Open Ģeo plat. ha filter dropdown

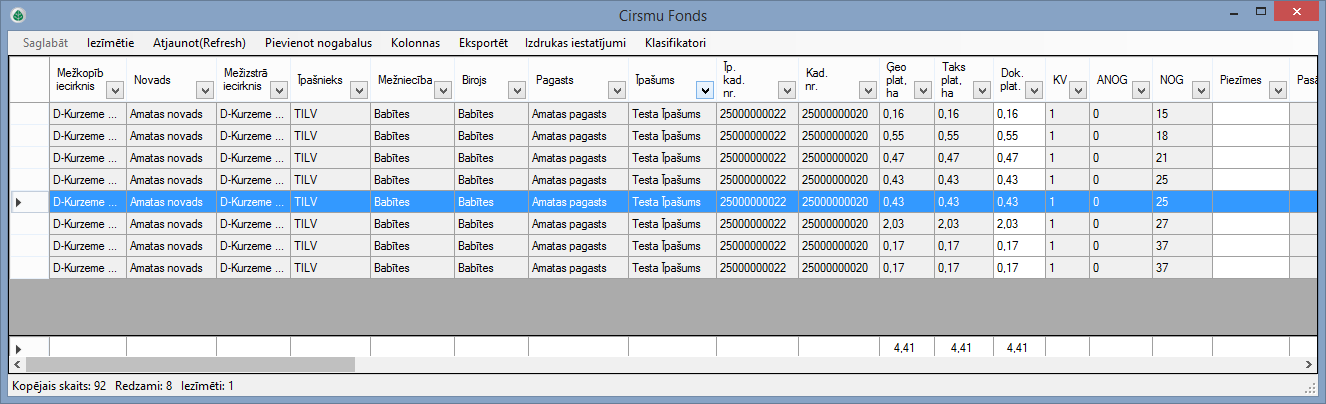tap(922, 90)
